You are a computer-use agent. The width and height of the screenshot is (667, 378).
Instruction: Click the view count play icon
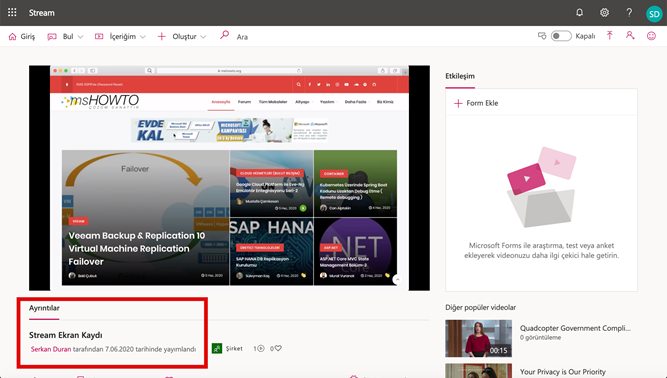click(x=261, y=349)
